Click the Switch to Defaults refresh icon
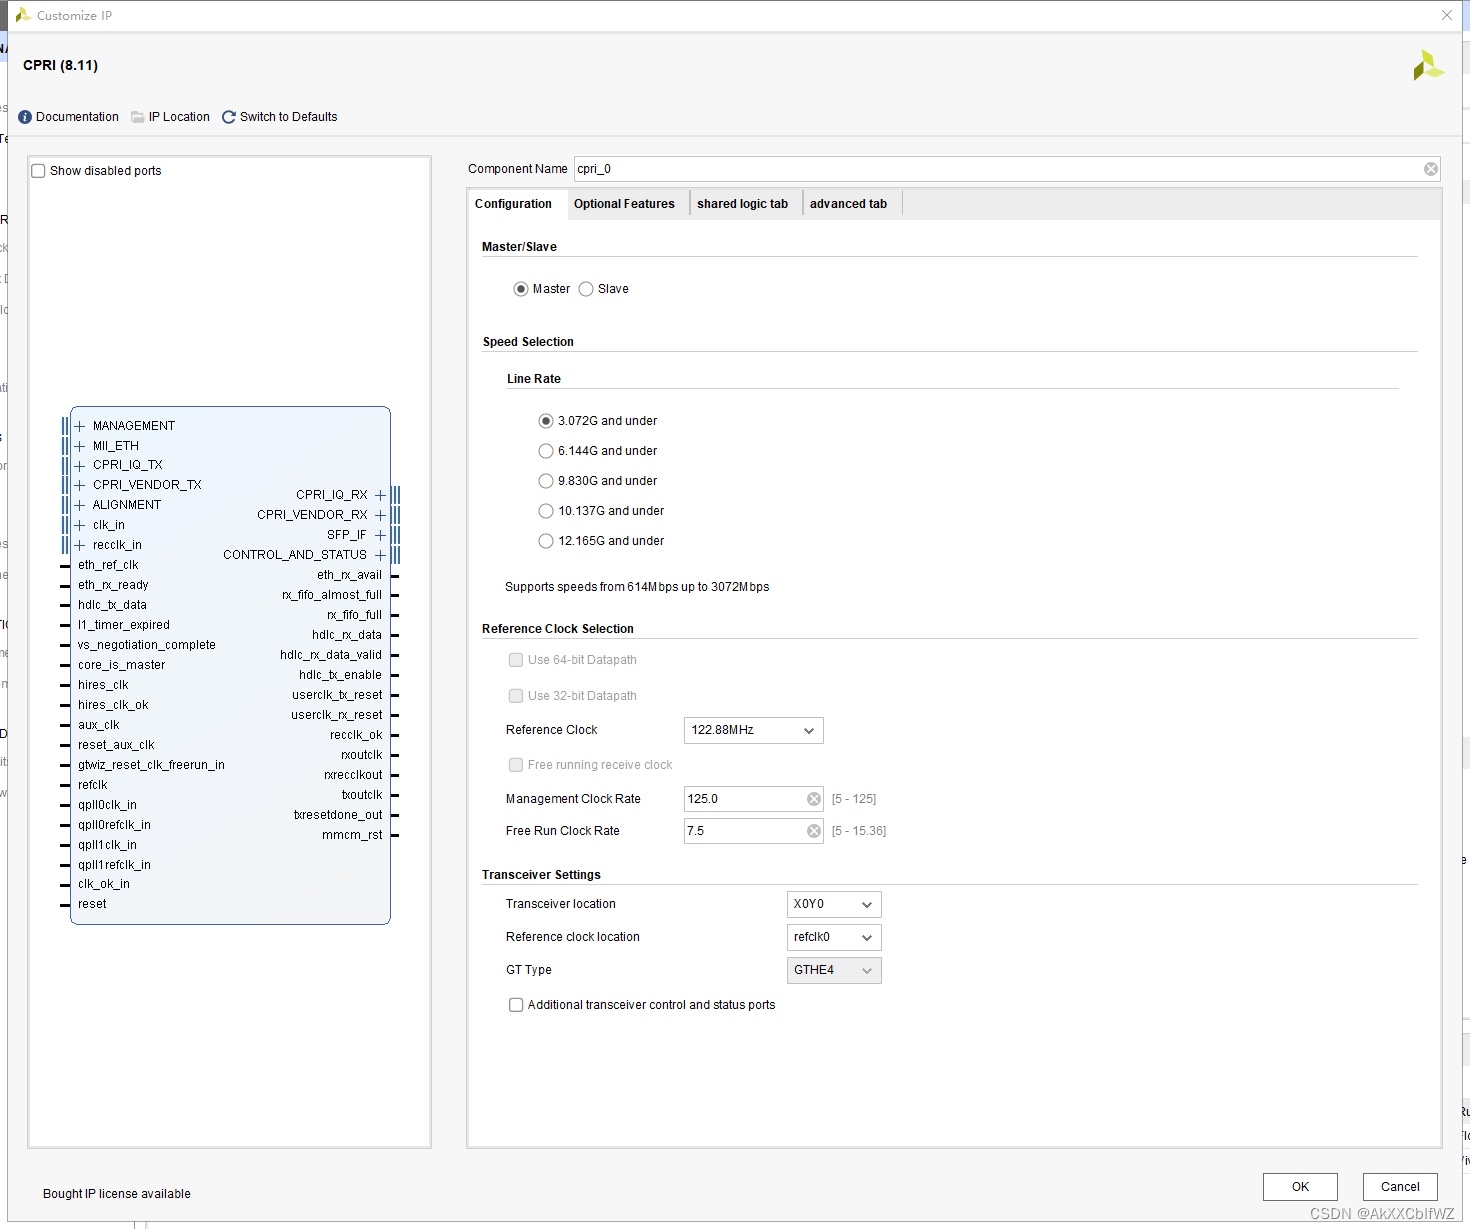The image size is (1470, 1229). pos(229,117)
